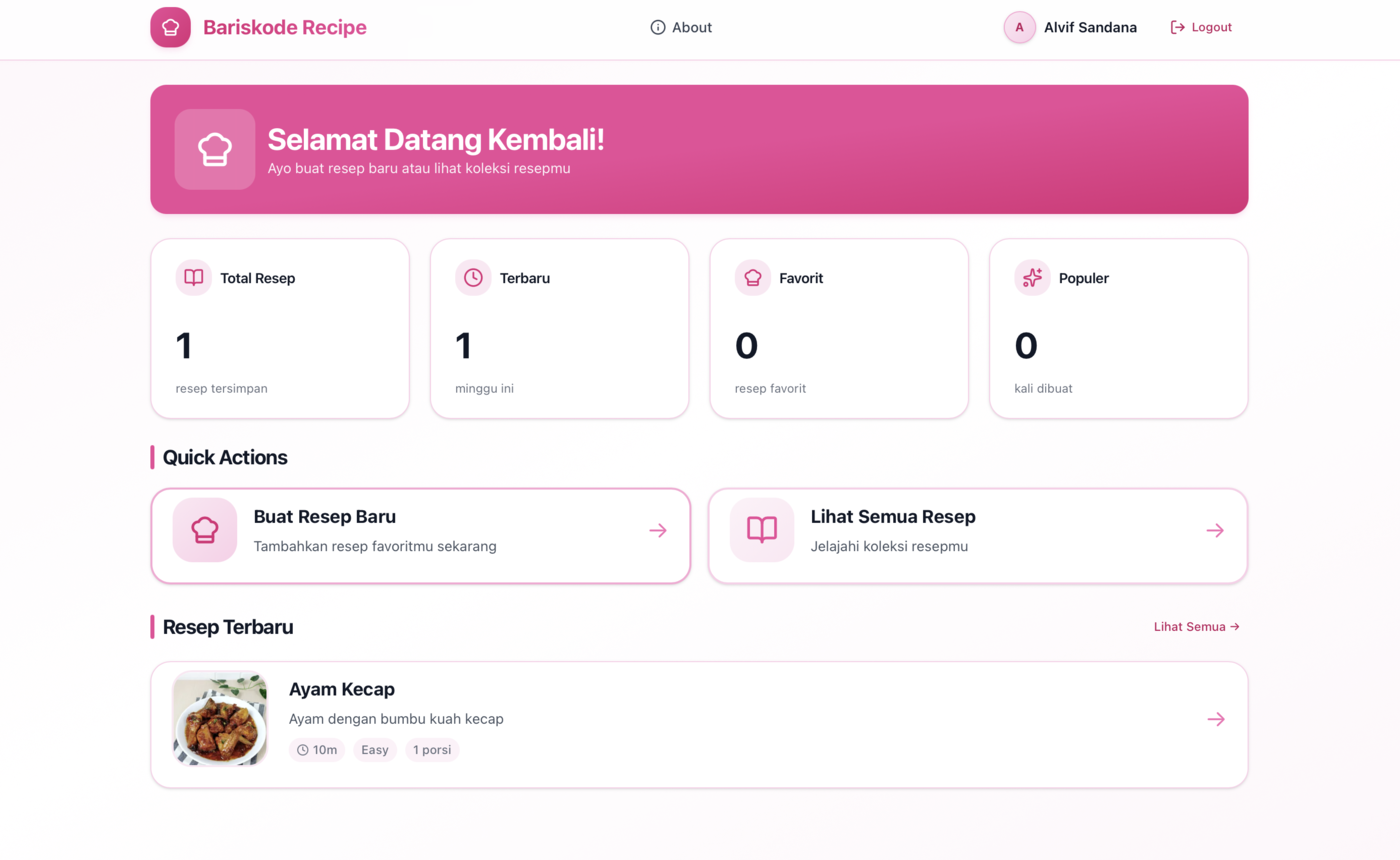1400x860 pixels.
Task: Click the clock icon on Terbaru card
Action: click(x=472, y=278)
